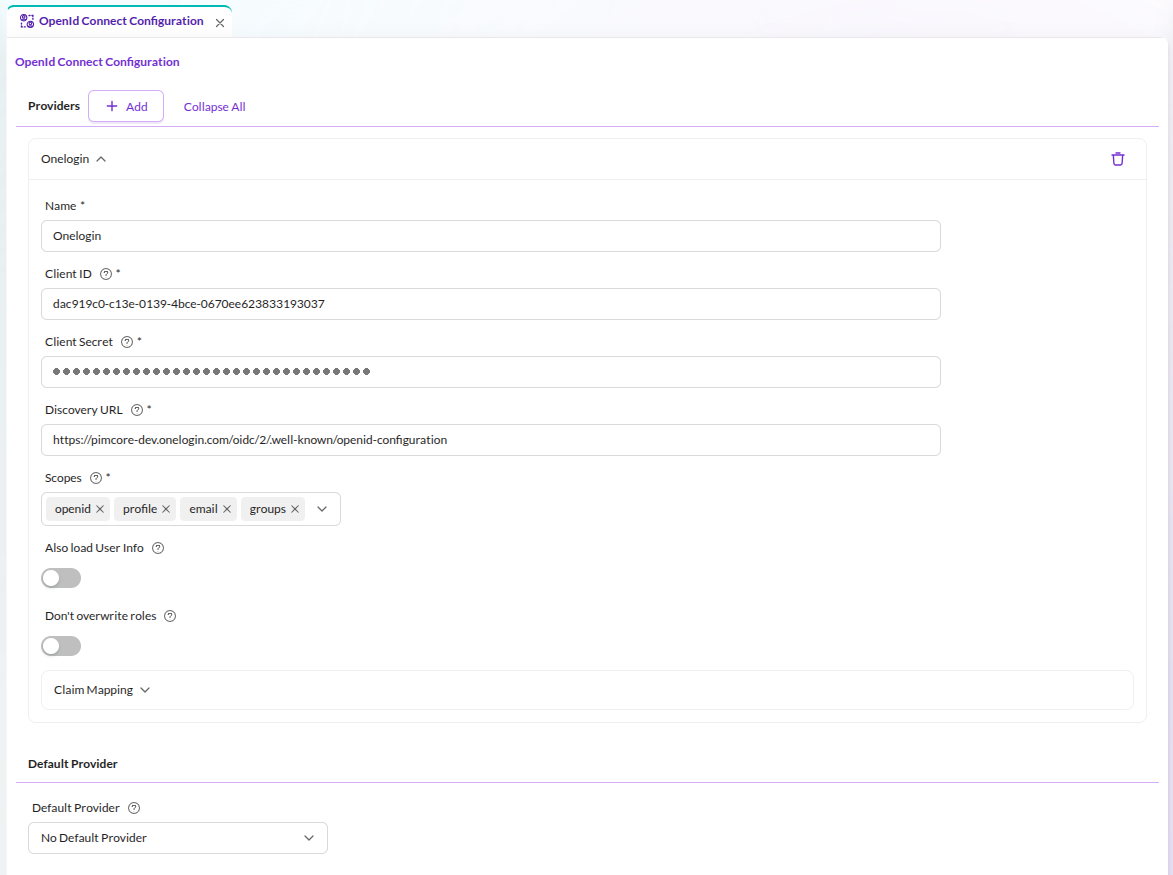Open Scopes help tooltip icon
The image size is (1173, 875).
click(x=96, y=478)
